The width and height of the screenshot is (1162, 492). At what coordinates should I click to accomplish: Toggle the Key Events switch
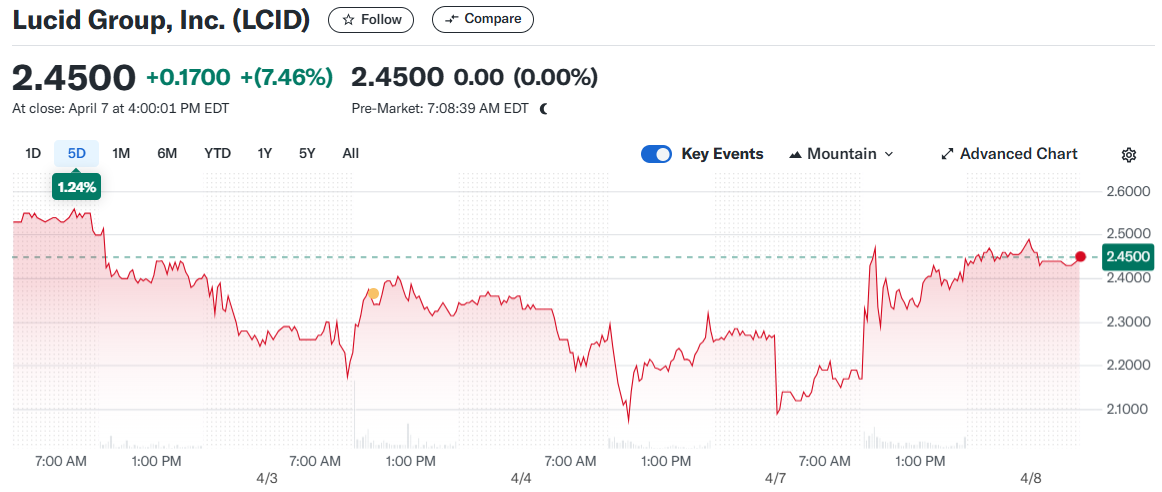[x=656, y=154]
